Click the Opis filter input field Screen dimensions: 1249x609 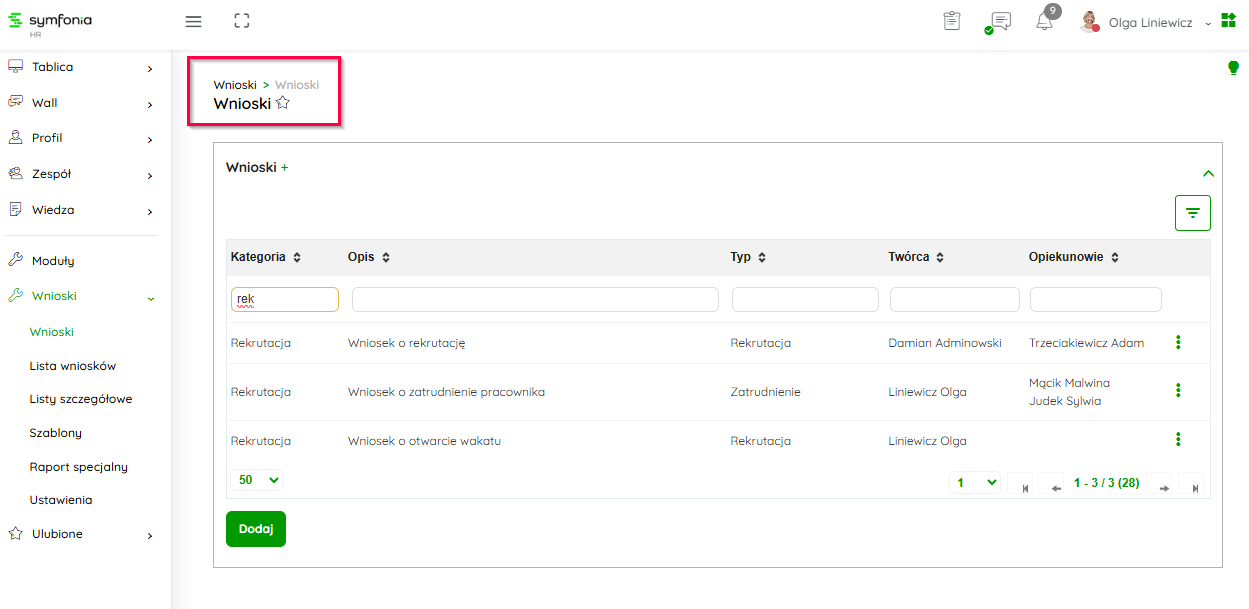(x=535, y=300)
